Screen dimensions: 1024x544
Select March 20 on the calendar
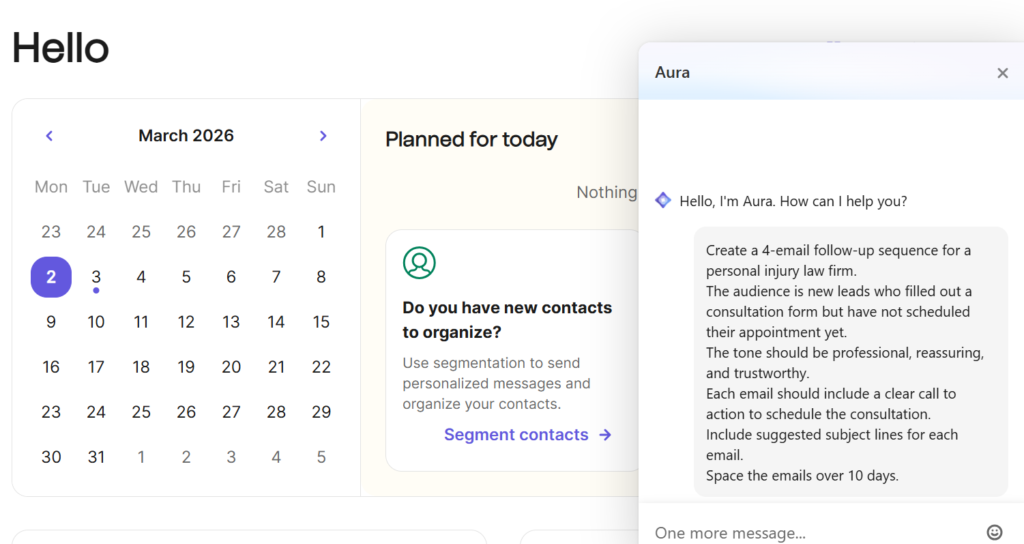pos(231,367)
